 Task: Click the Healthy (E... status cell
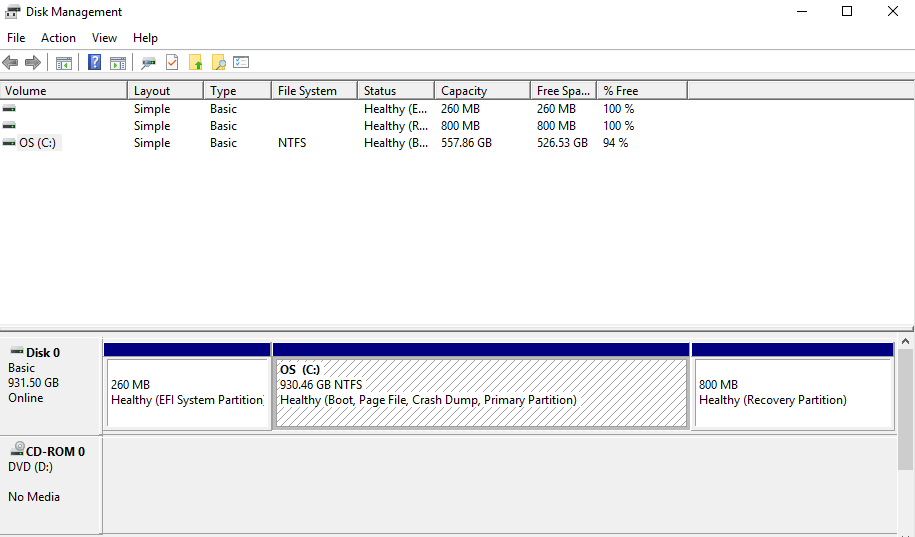(396, 109)
